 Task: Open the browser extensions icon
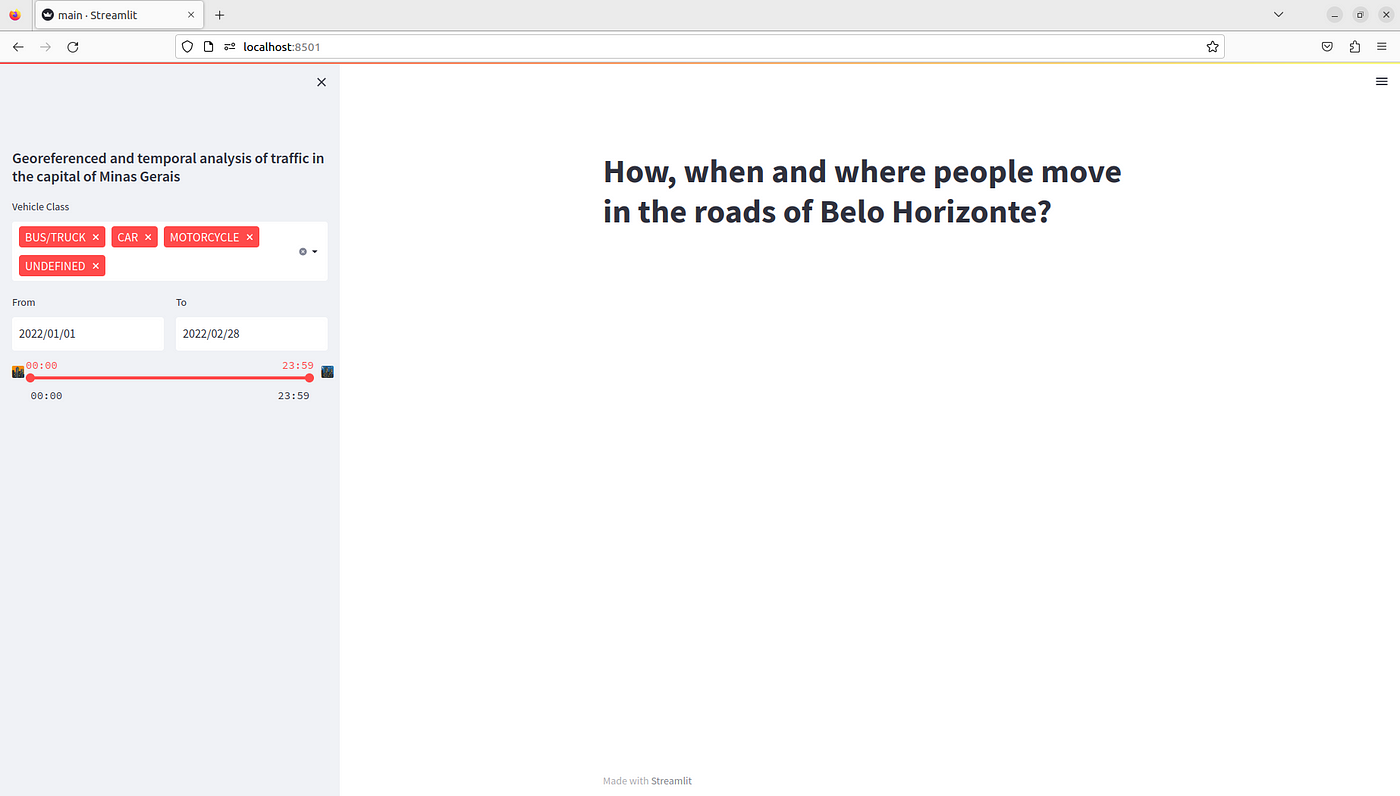click(x=1355, y=47)
